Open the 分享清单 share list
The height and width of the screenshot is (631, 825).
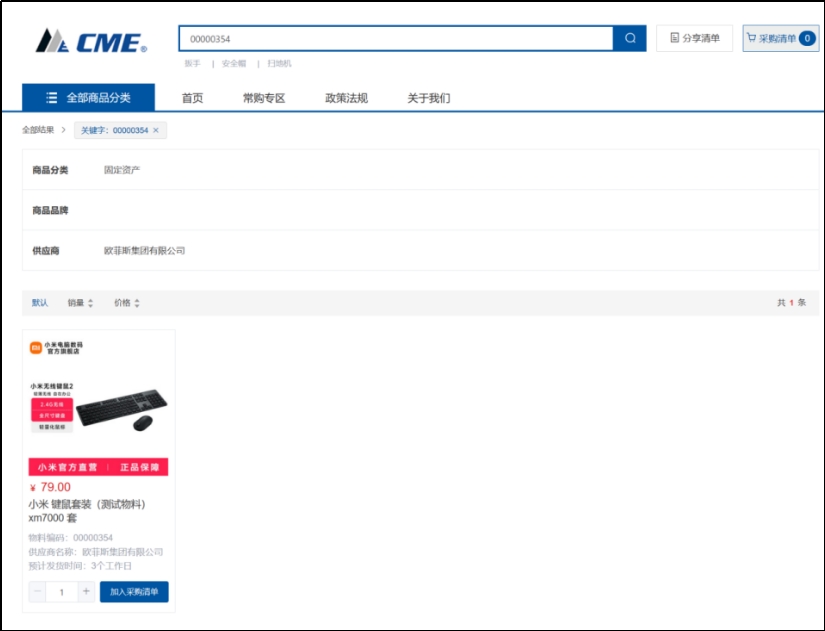pos(694,38)
